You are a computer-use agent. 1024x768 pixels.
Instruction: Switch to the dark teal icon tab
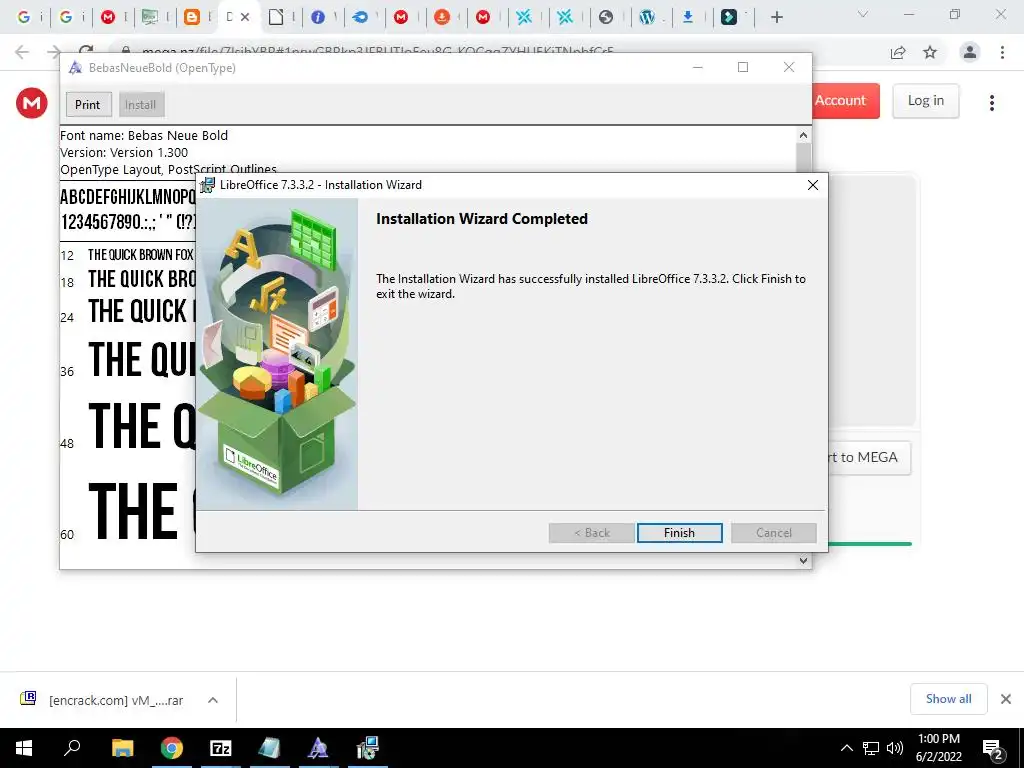point(729,17)
